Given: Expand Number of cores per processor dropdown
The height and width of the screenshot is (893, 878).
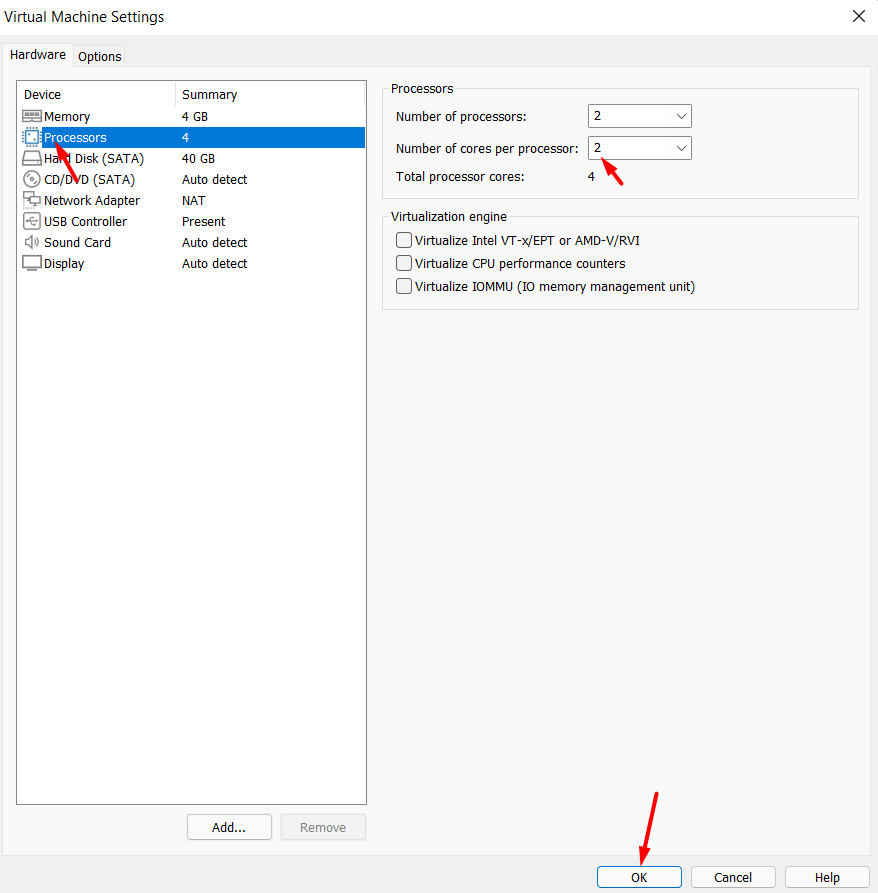Looking at the screenshot, I should point(640,149).
